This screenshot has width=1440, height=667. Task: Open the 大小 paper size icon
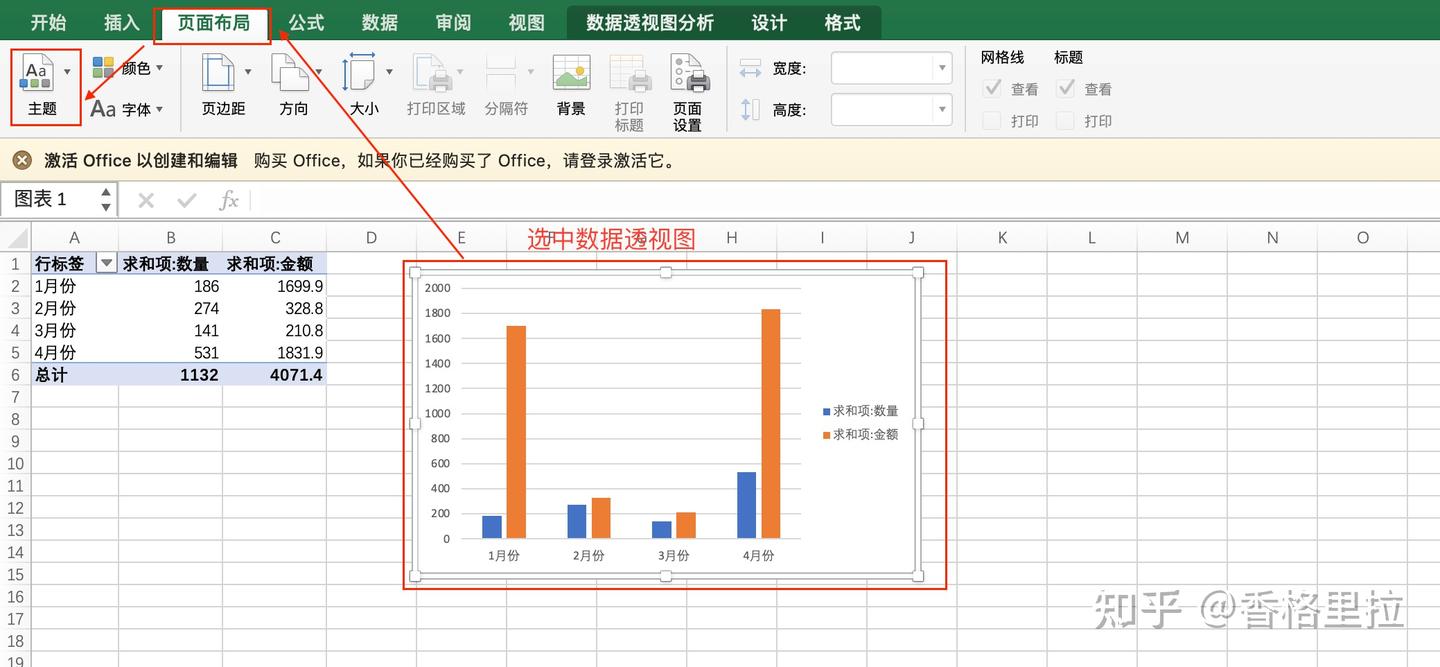[358, 73]
